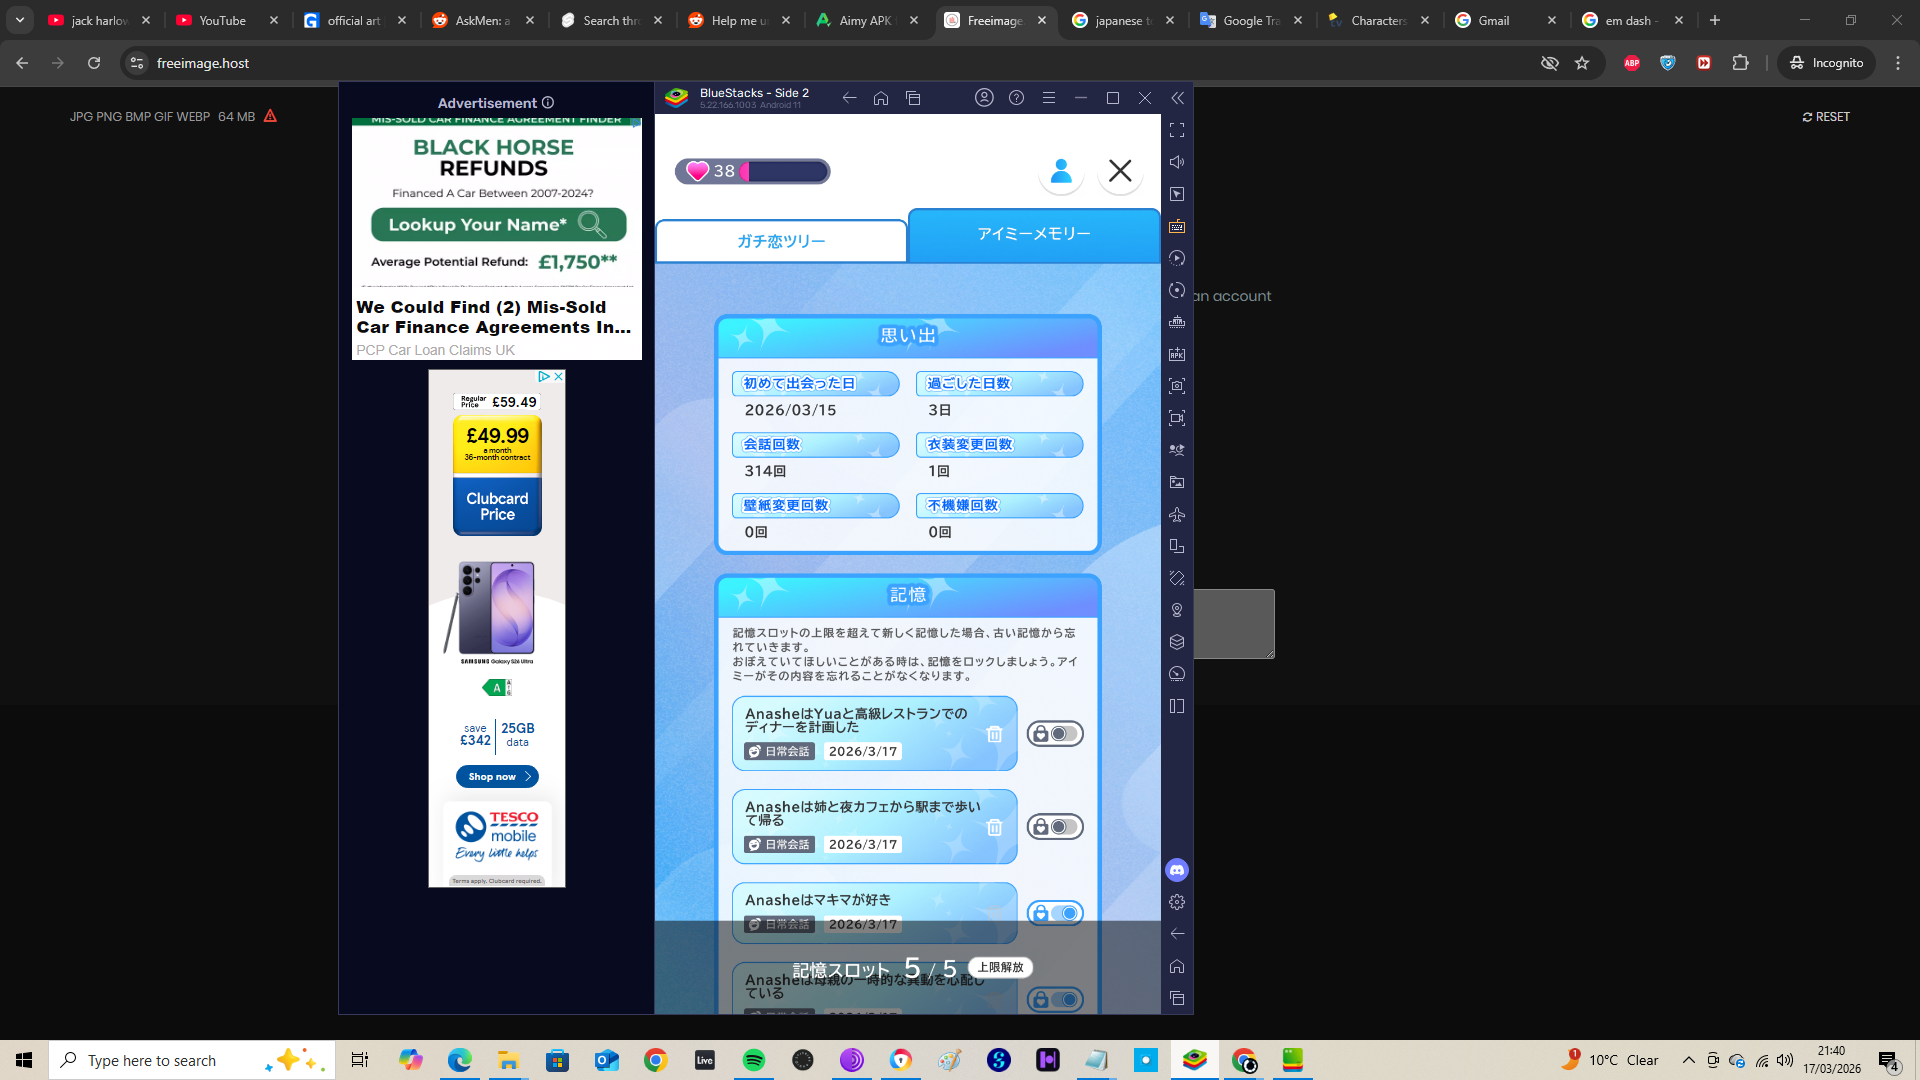The height and width of the screenshot is (1080, 1920).
Task: Click the 衣装変更回数 label
Action: coord(969,445)
